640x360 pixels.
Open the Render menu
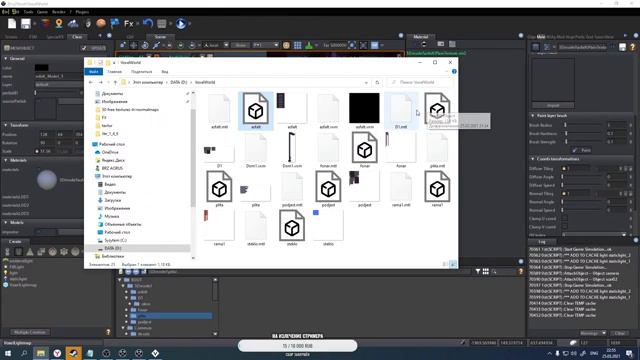coord(59,12)
